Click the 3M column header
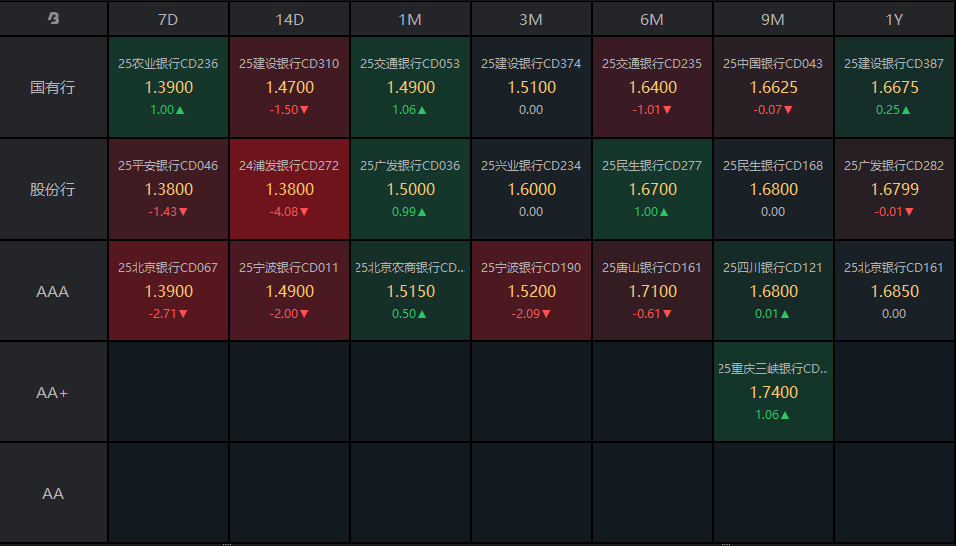 (531, 19)
